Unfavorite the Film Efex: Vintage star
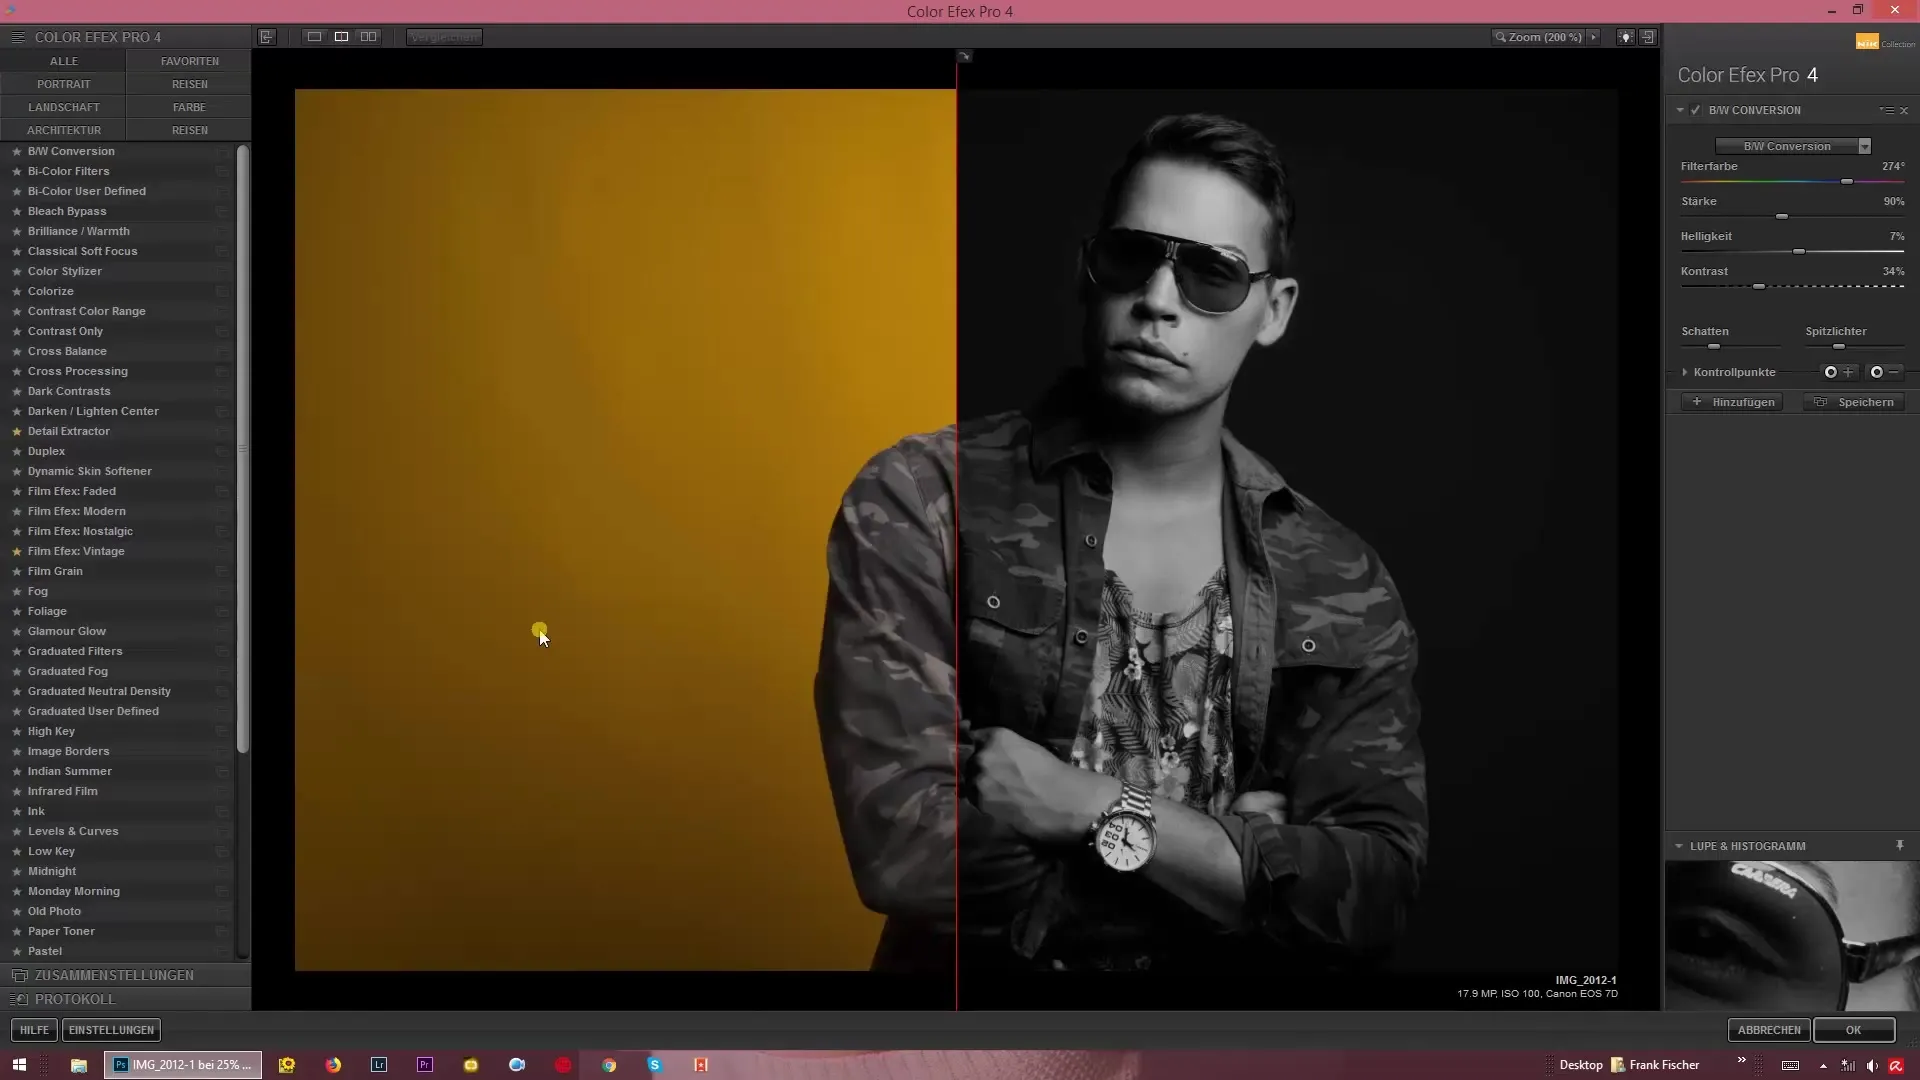 [16, 552]
